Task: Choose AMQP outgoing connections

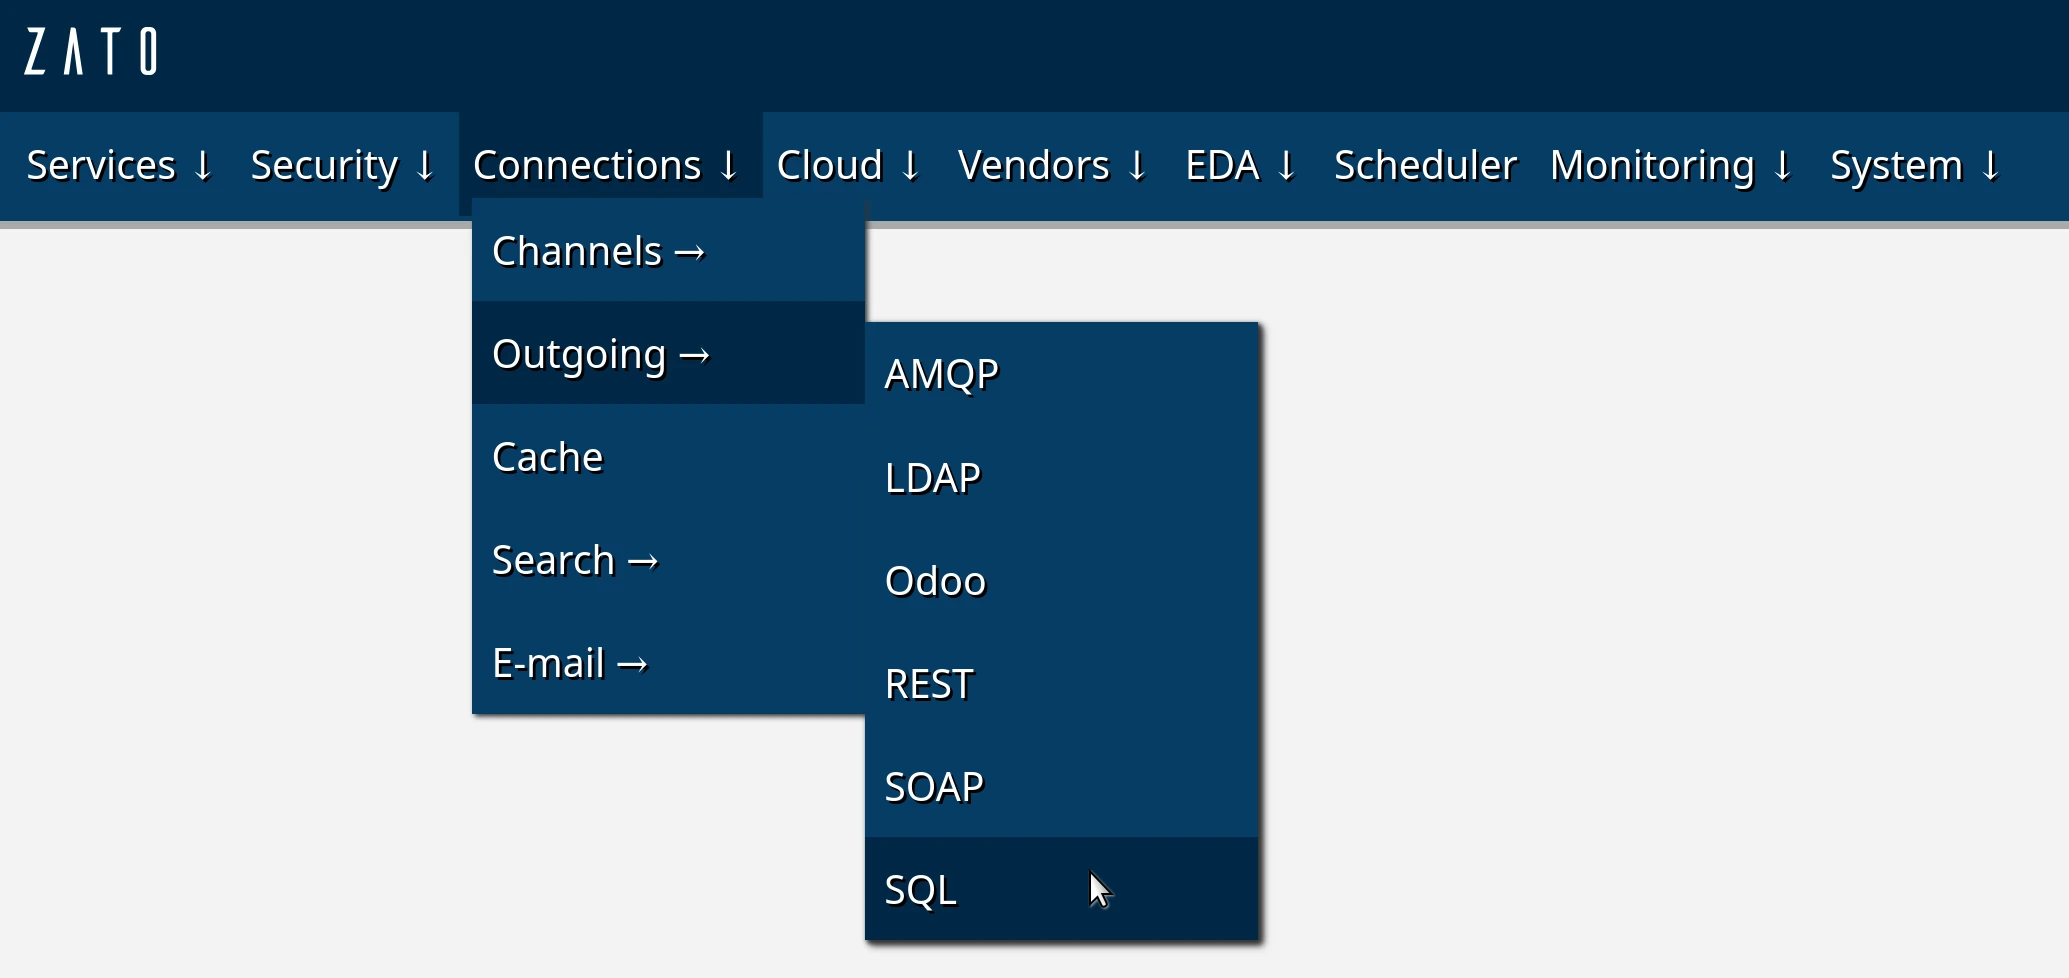Action: point(941,375)
